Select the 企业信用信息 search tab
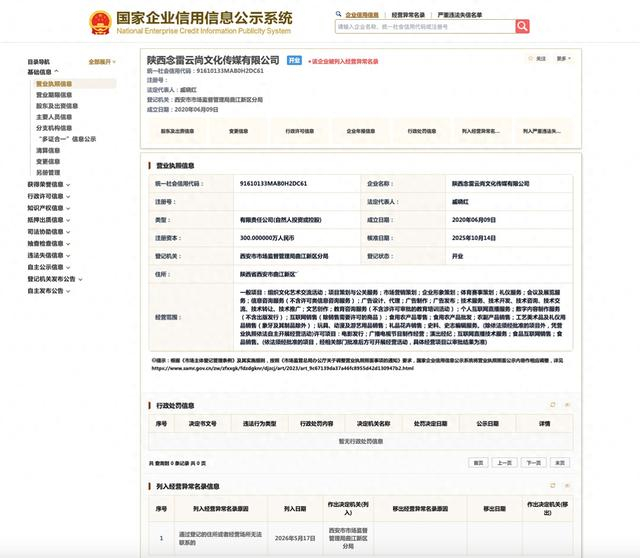 point(362,15)
